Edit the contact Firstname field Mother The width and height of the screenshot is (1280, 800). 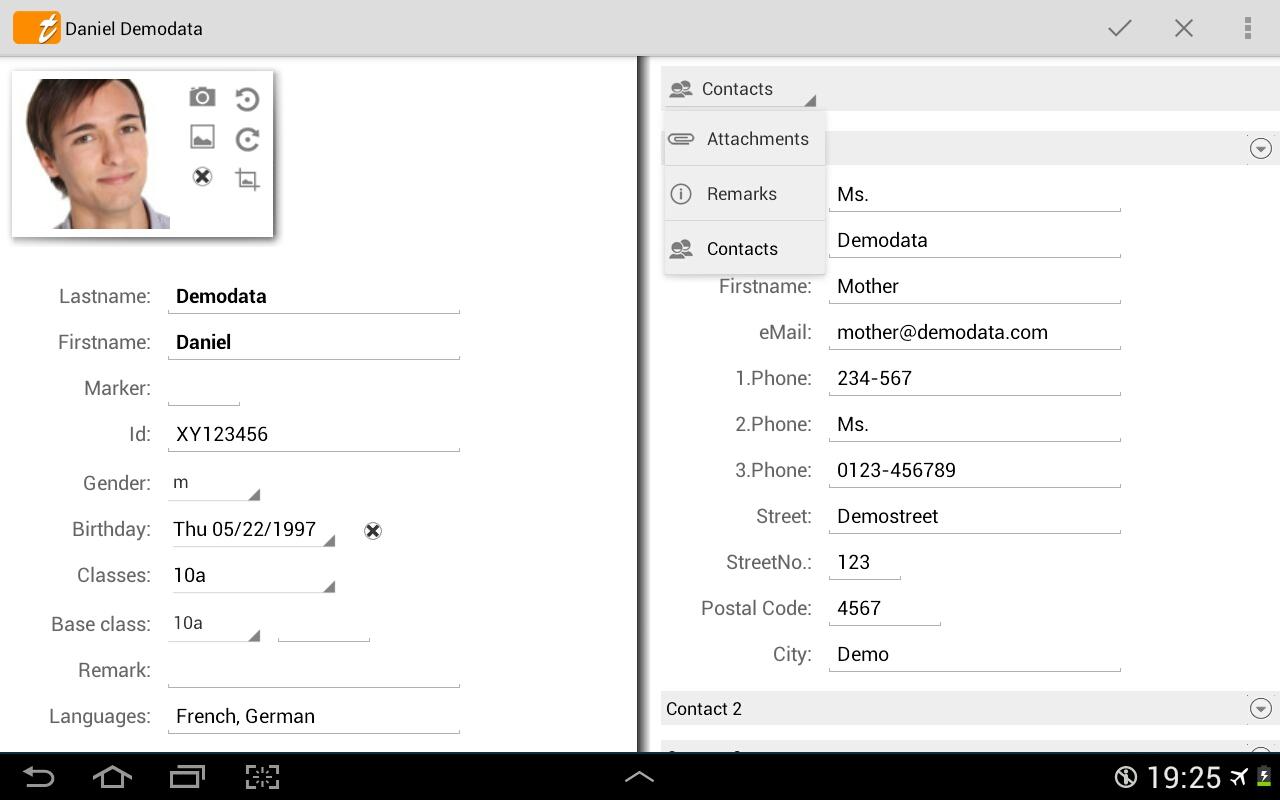click(x=975, y=286)
